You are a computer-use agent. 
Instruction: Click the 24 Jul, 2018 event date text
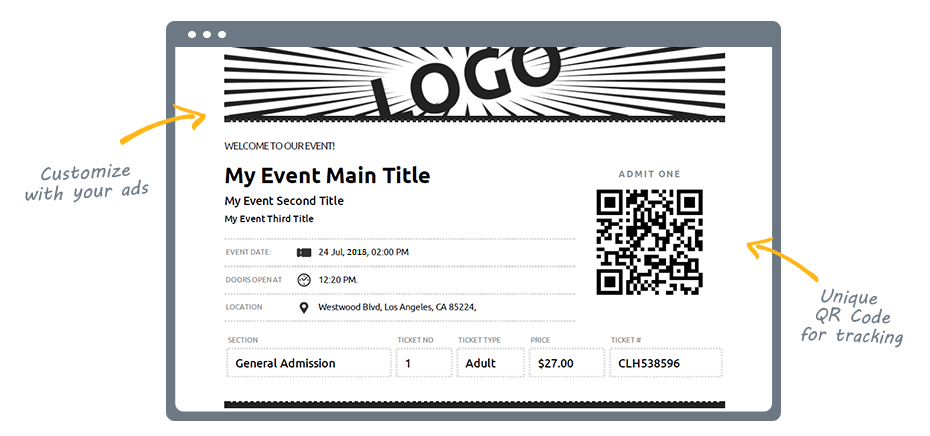click(364, 252)
